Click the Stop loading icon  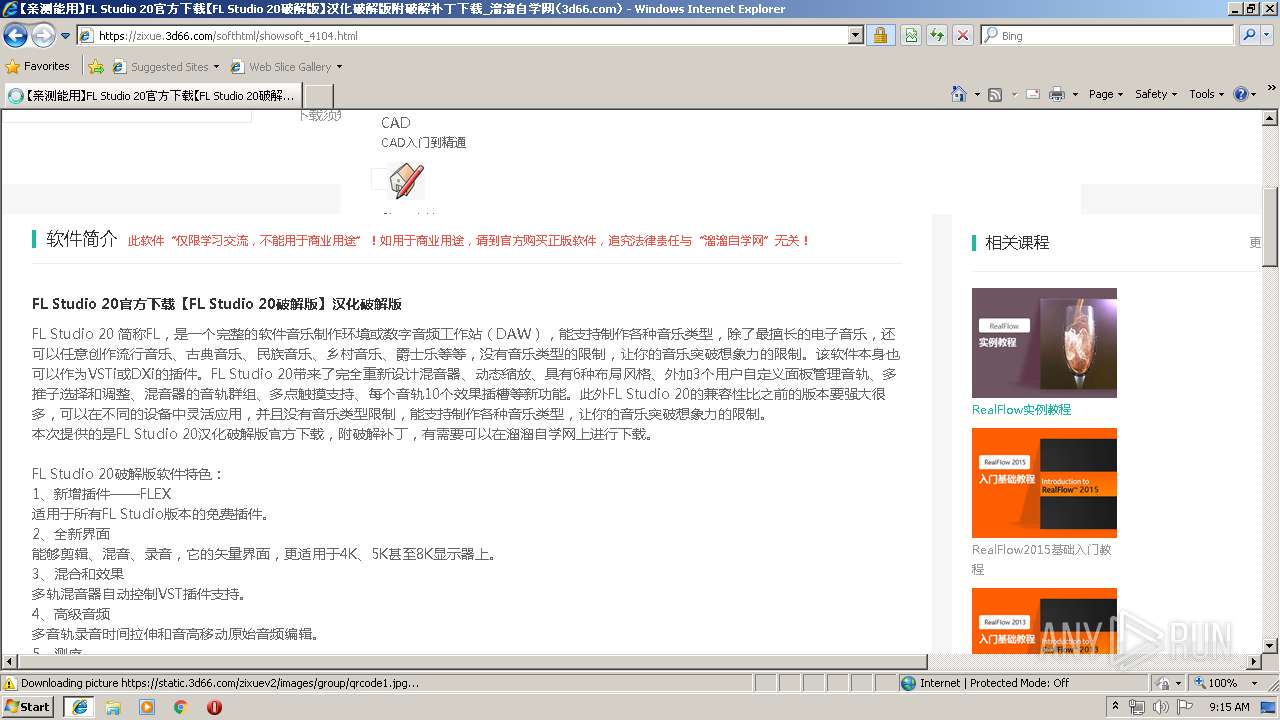(x=962, y=35)
